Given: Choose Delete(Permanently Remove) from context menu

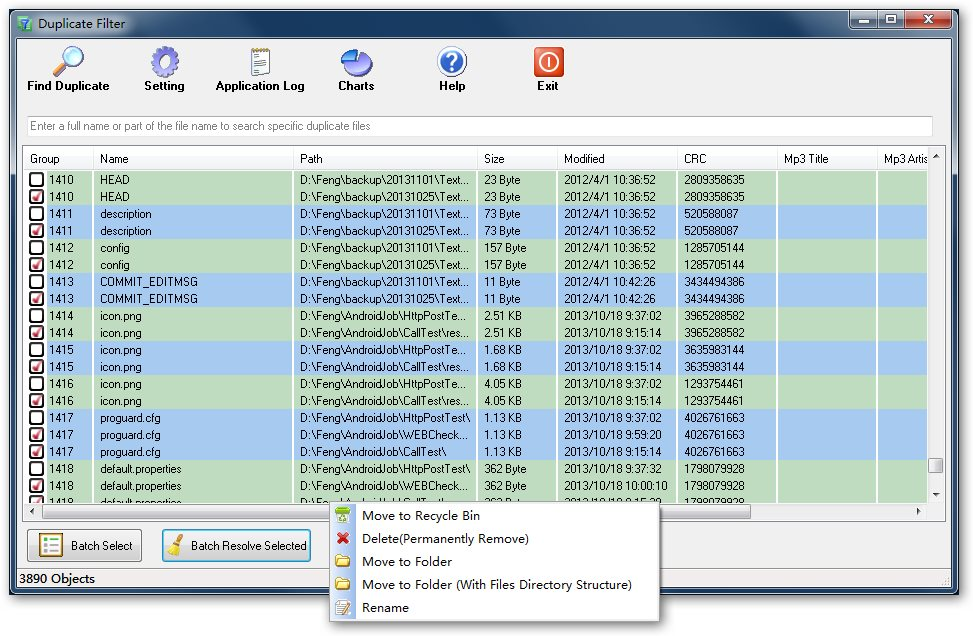Looking at the screenshot, I should [x=445, y=538].
